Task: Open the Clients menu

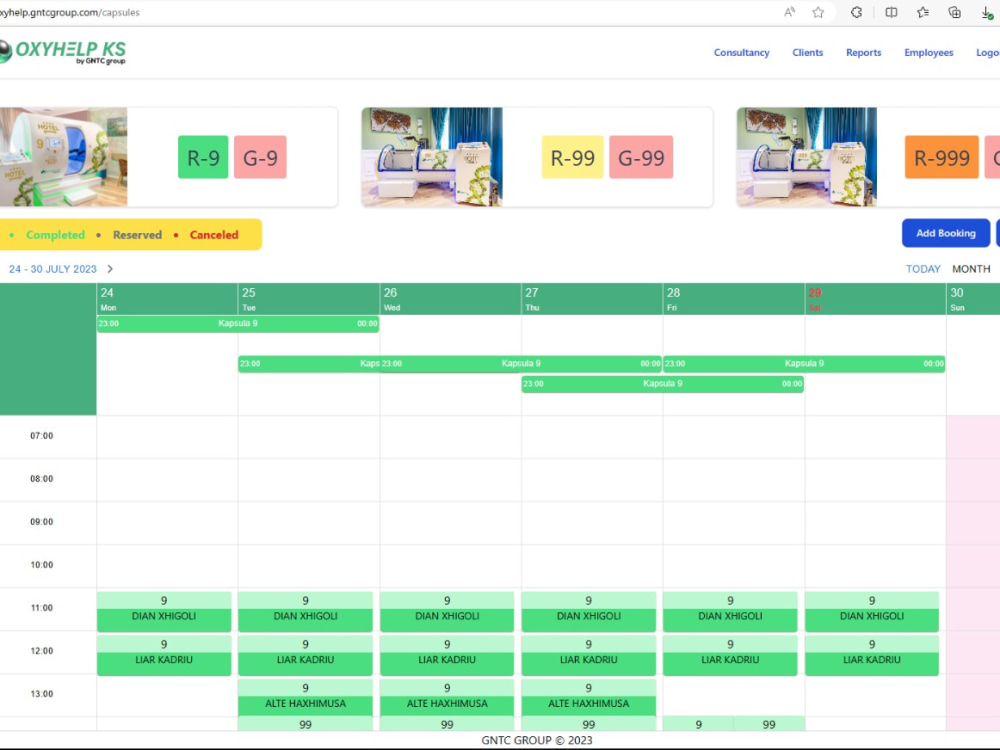Action: [807, 52]
